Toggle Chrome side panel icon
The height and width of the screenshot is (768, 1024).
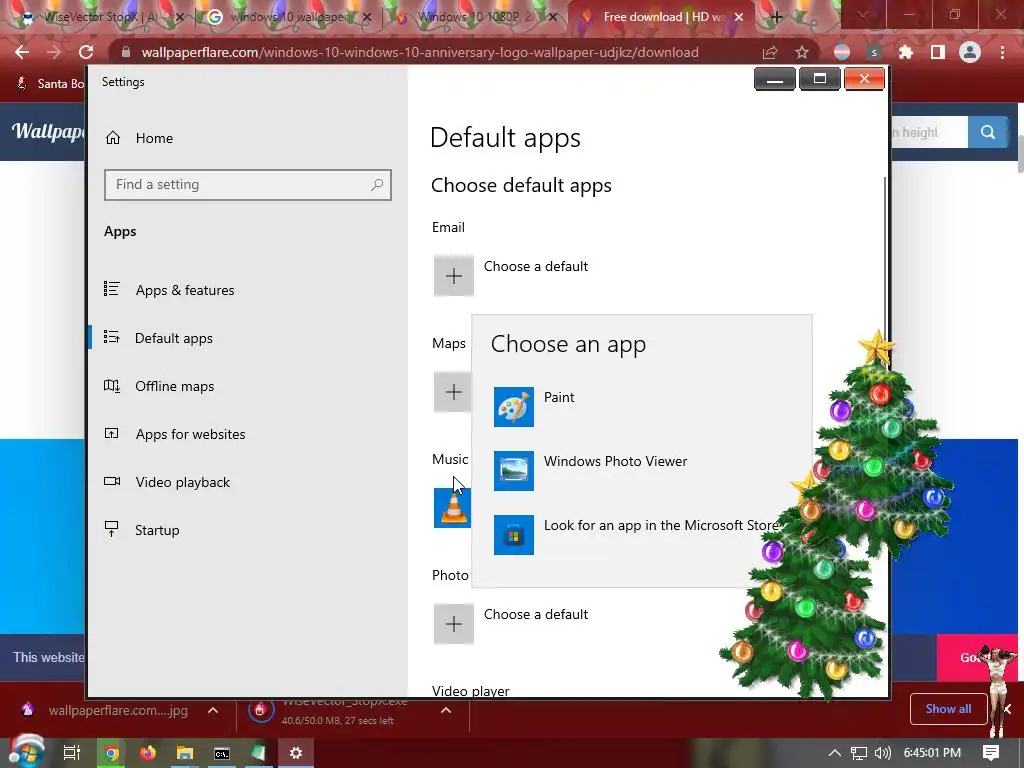[x=938, y=52]
